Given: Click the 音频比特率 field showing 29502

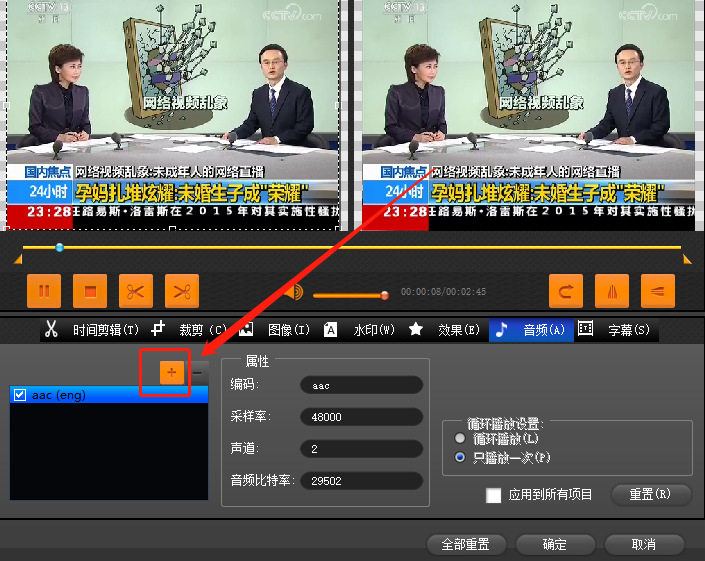Looking at the screenshot, I should click(x=361, y=481).
